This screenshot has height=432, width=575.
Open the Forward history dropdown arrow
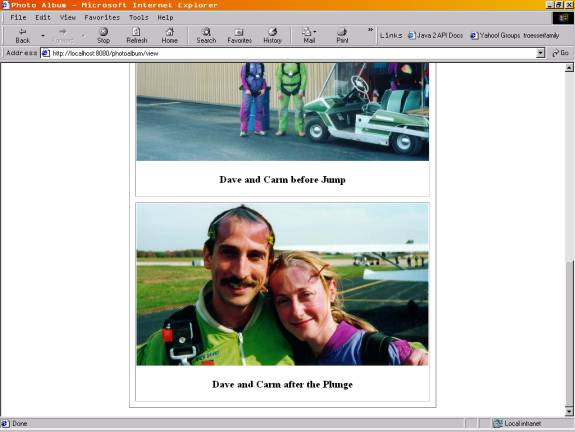click(x=83, y=36)
